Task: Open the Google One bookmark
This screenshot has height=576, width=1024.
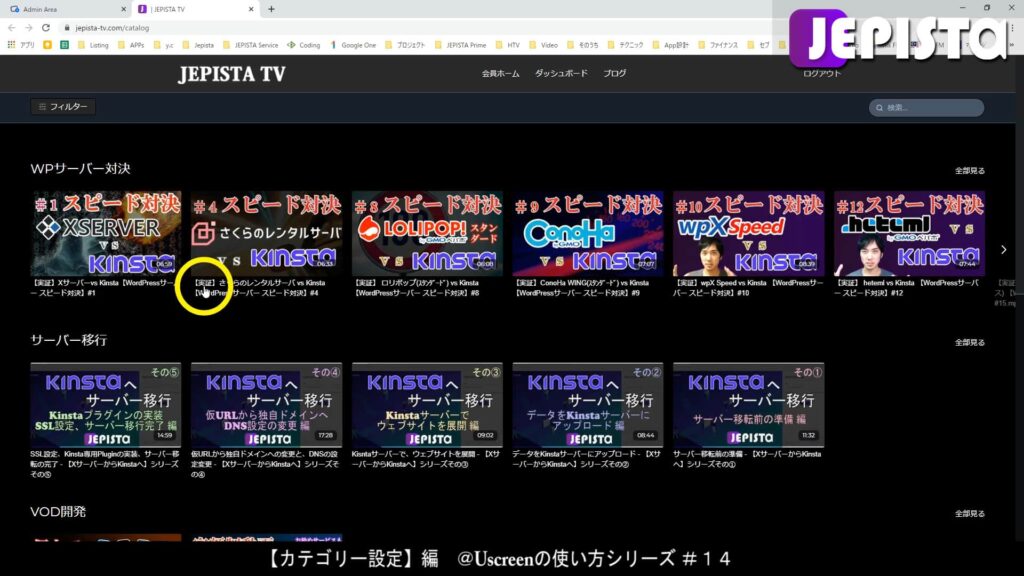Action: click(x=353, y=45)
